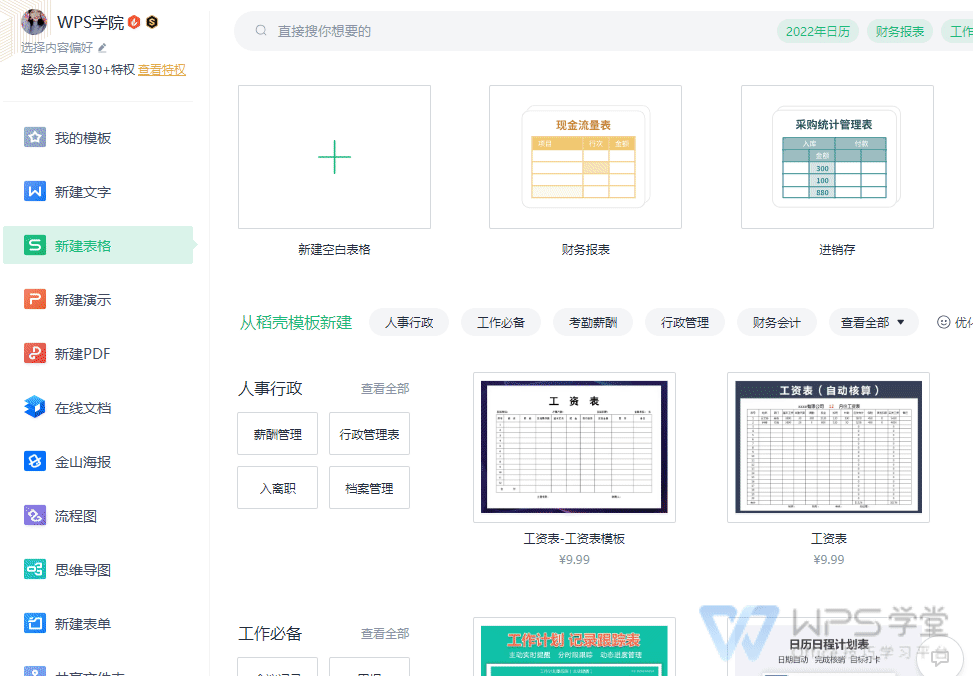Open the 进销存 purchase statistics card
The height and width of the screenshot is (676, 973).
[x=837, y=157]
